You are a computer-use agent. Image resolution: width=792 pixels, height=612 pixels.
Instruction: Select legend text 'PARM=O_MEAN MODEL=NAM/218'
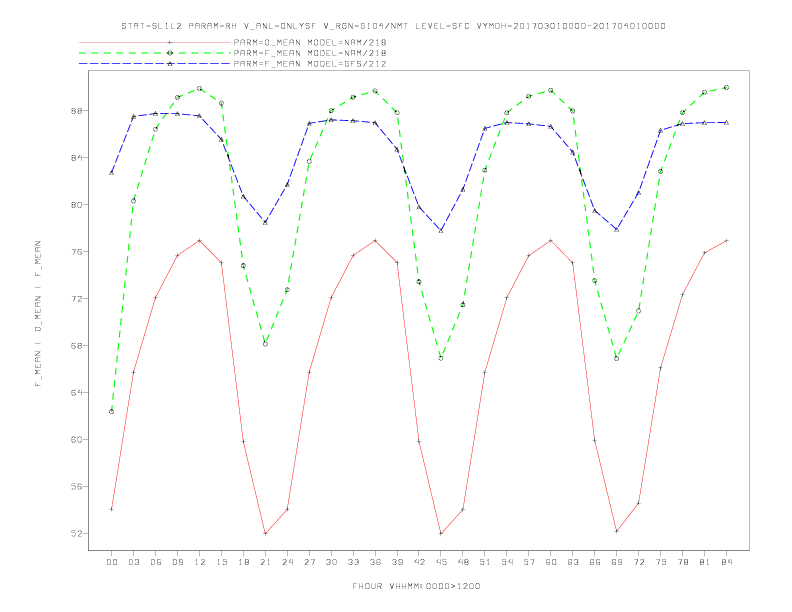[x=310, y=42]
